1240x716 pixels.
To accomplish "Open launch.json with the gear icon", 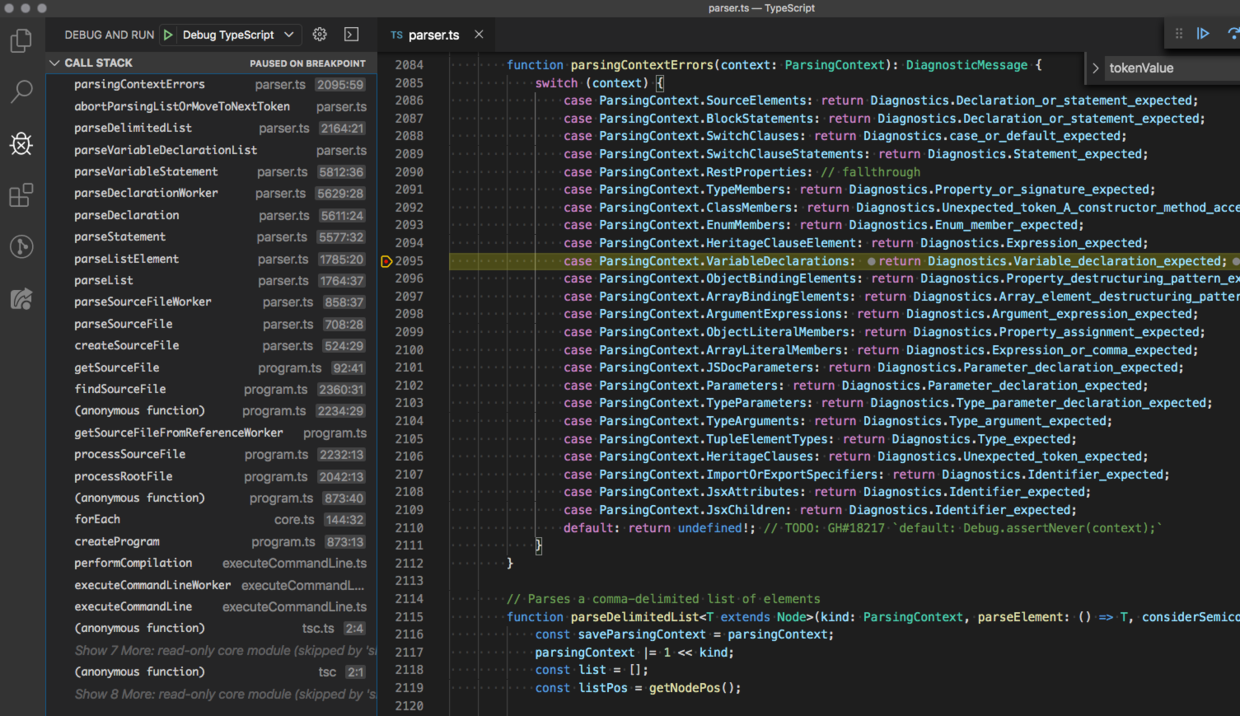I will click(x=320, y=34).
